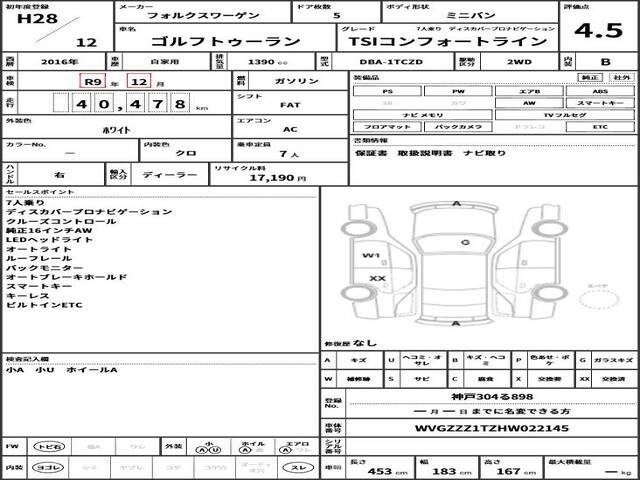
Task: Click spare tire dotted circle
Action: (x=599, y=299)
